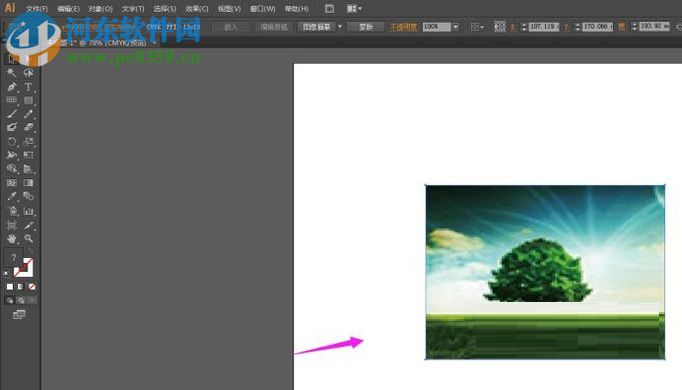Select the Pencil tool

[28, 114]
